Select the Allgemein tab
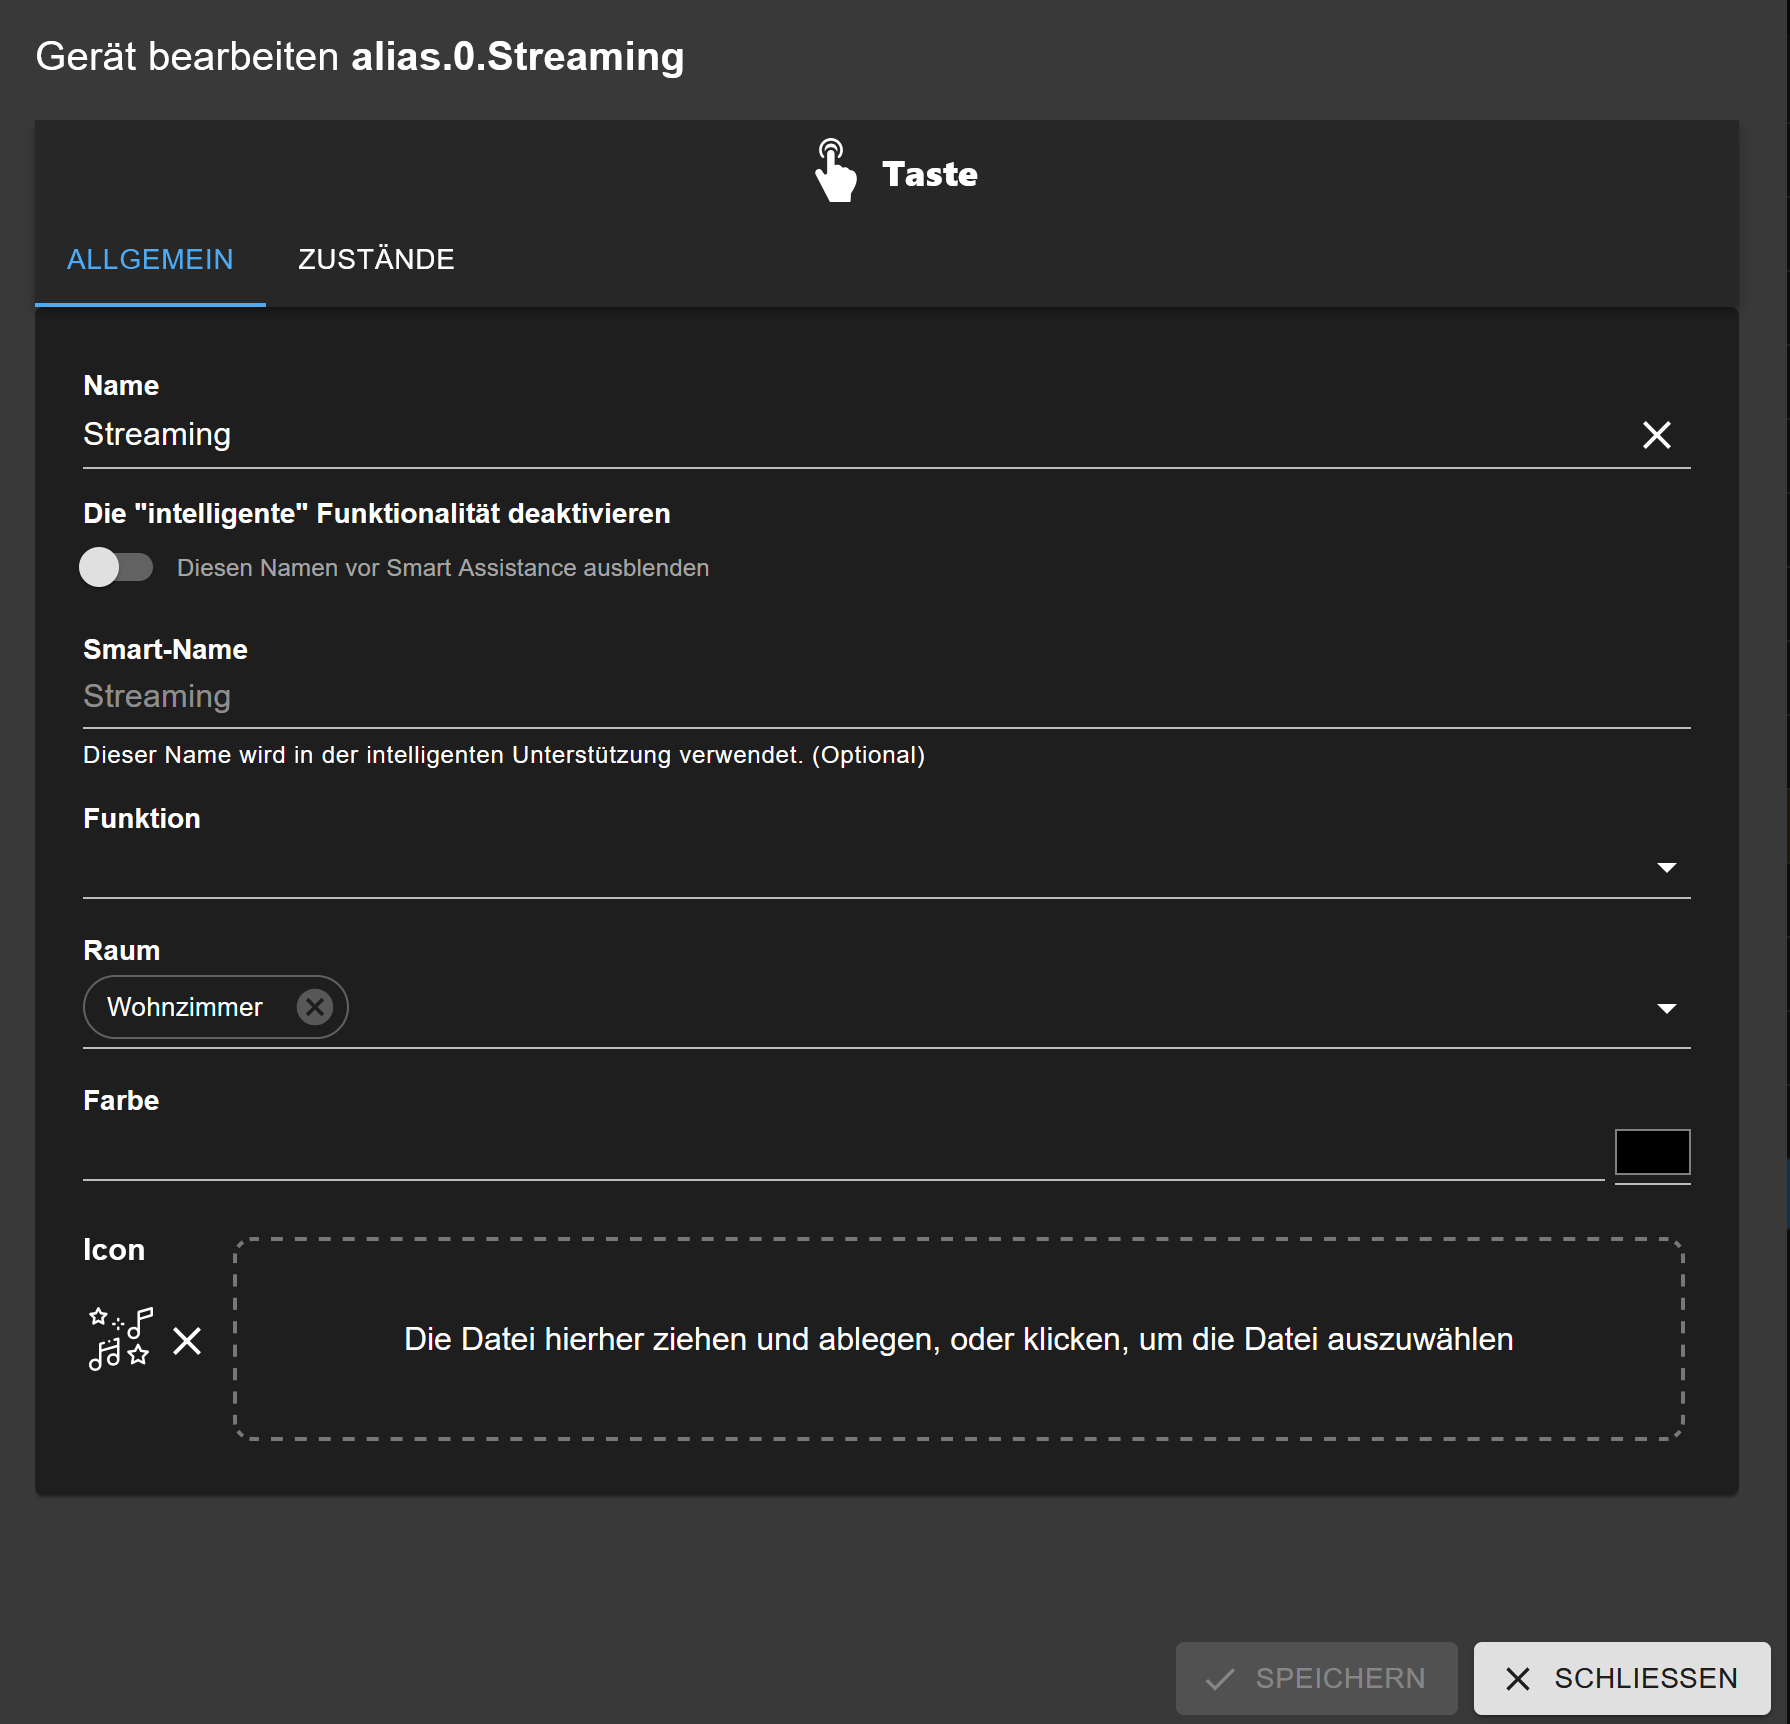This screenshot has width=1790, height=1724. point(150,260)
